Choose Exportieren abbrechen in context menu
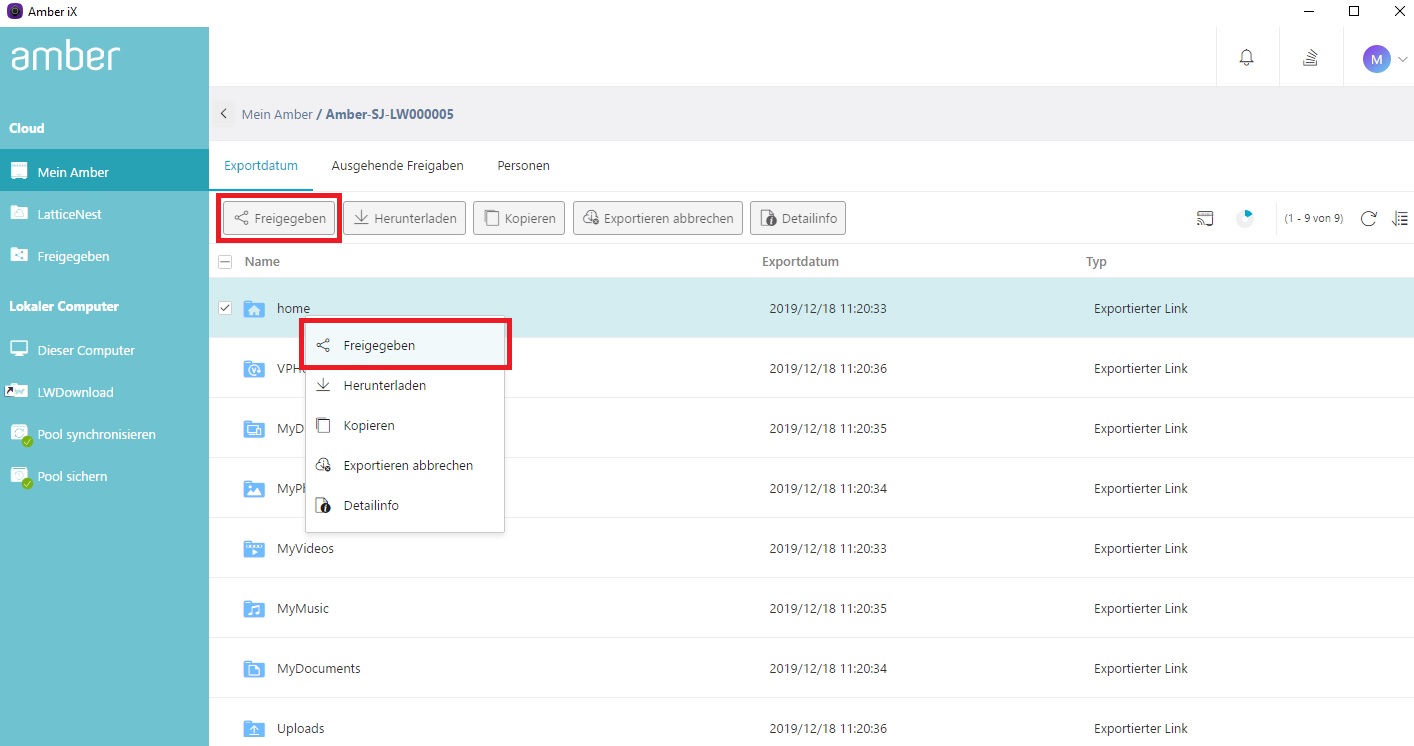The width and height of the screenshot is (1414, 746). click(x=404, y=466)
